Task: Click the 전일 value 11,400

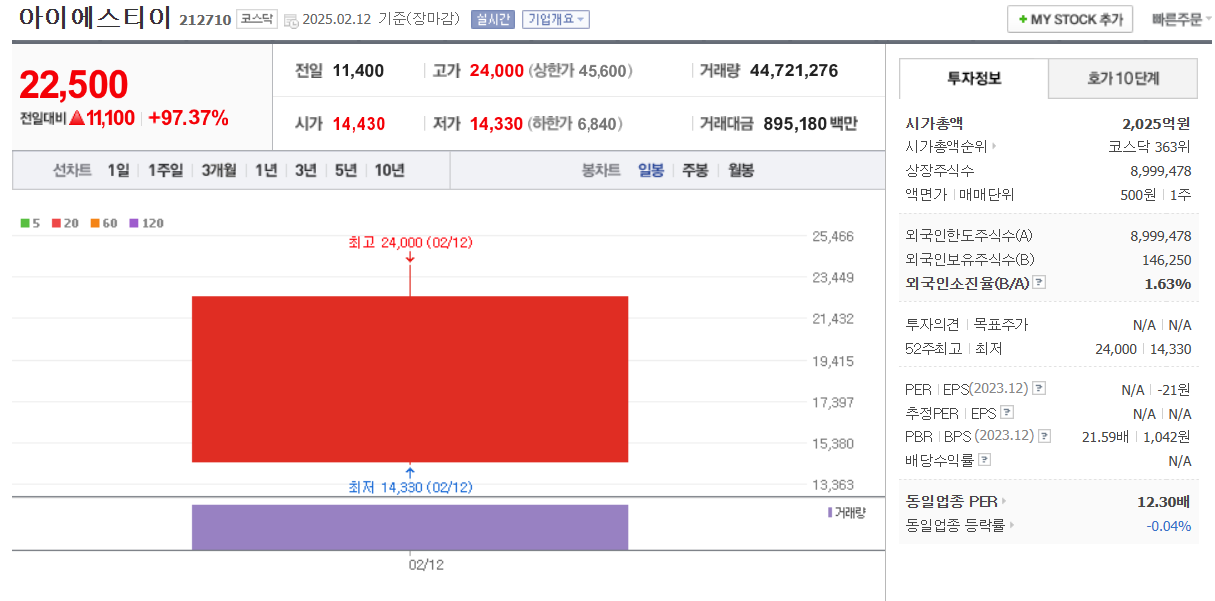Action: [358, 71]
